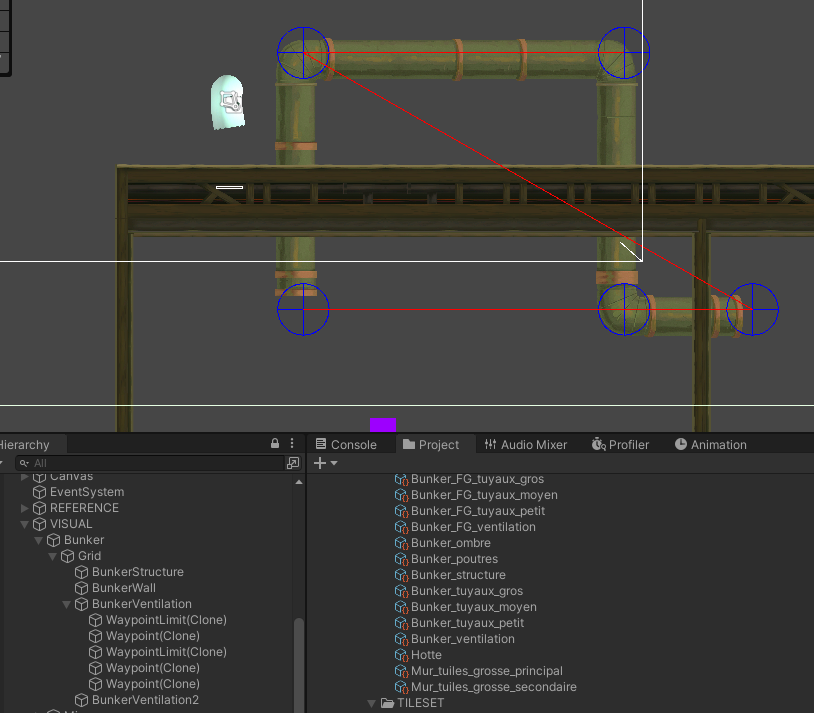Click the search magnifier icon in Hierarchy
The width and height of the screenshot is (814, 713).
click(x=22, y=463)
